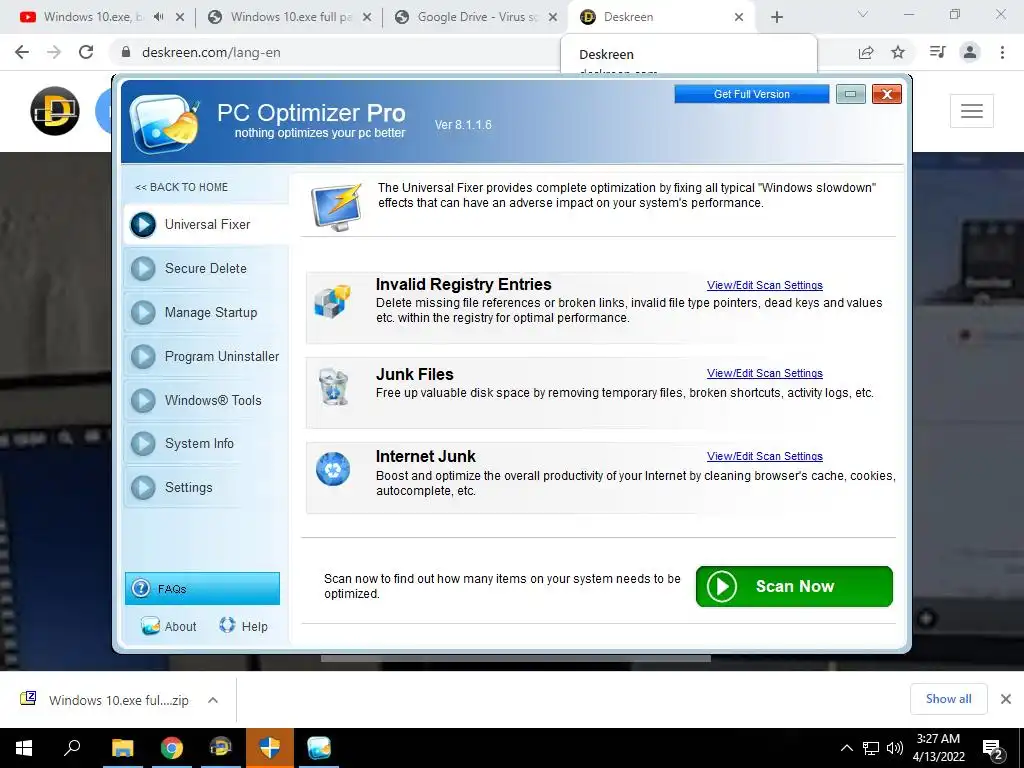Click the Program Uninstaller play icon
1024x768 pixels.
coord(143,357)
